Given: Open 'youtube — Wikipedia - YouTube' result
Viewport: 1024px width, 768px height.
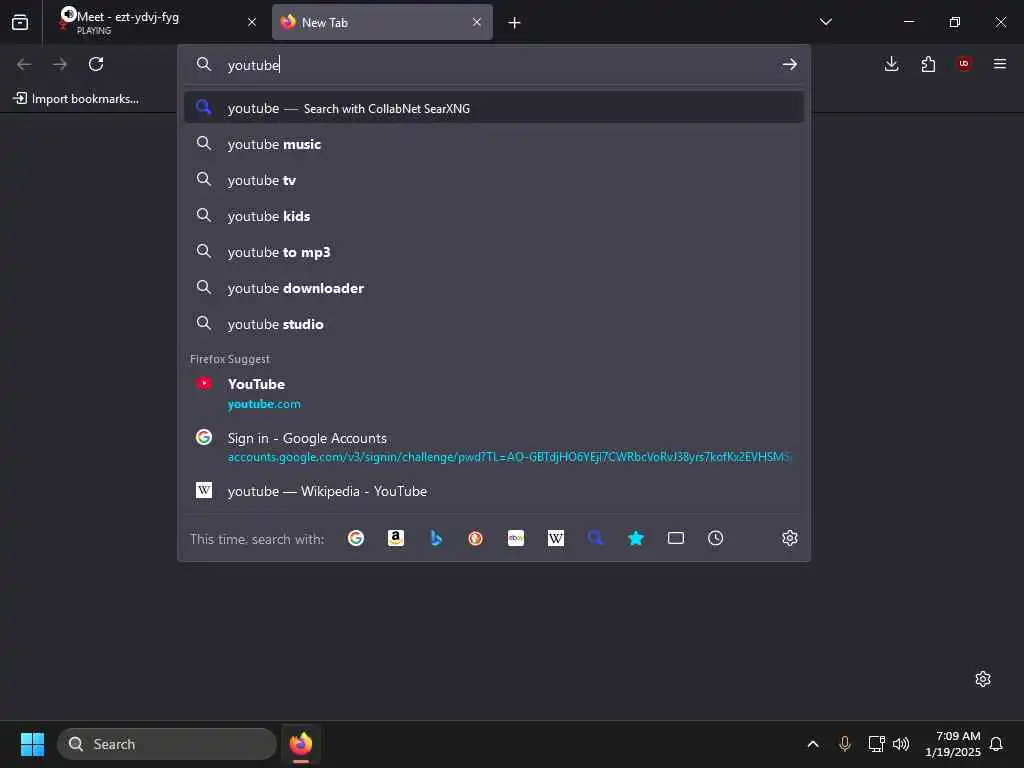Looking at the screenshot, I should coord(494,490).
